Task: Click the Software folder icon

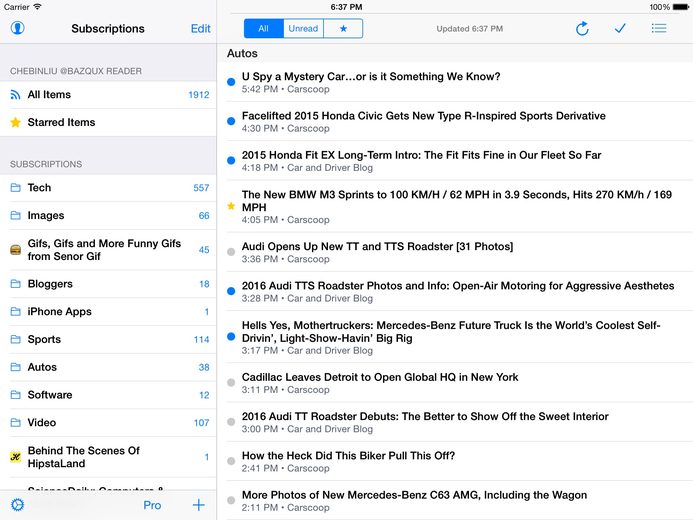Action: 15,395
